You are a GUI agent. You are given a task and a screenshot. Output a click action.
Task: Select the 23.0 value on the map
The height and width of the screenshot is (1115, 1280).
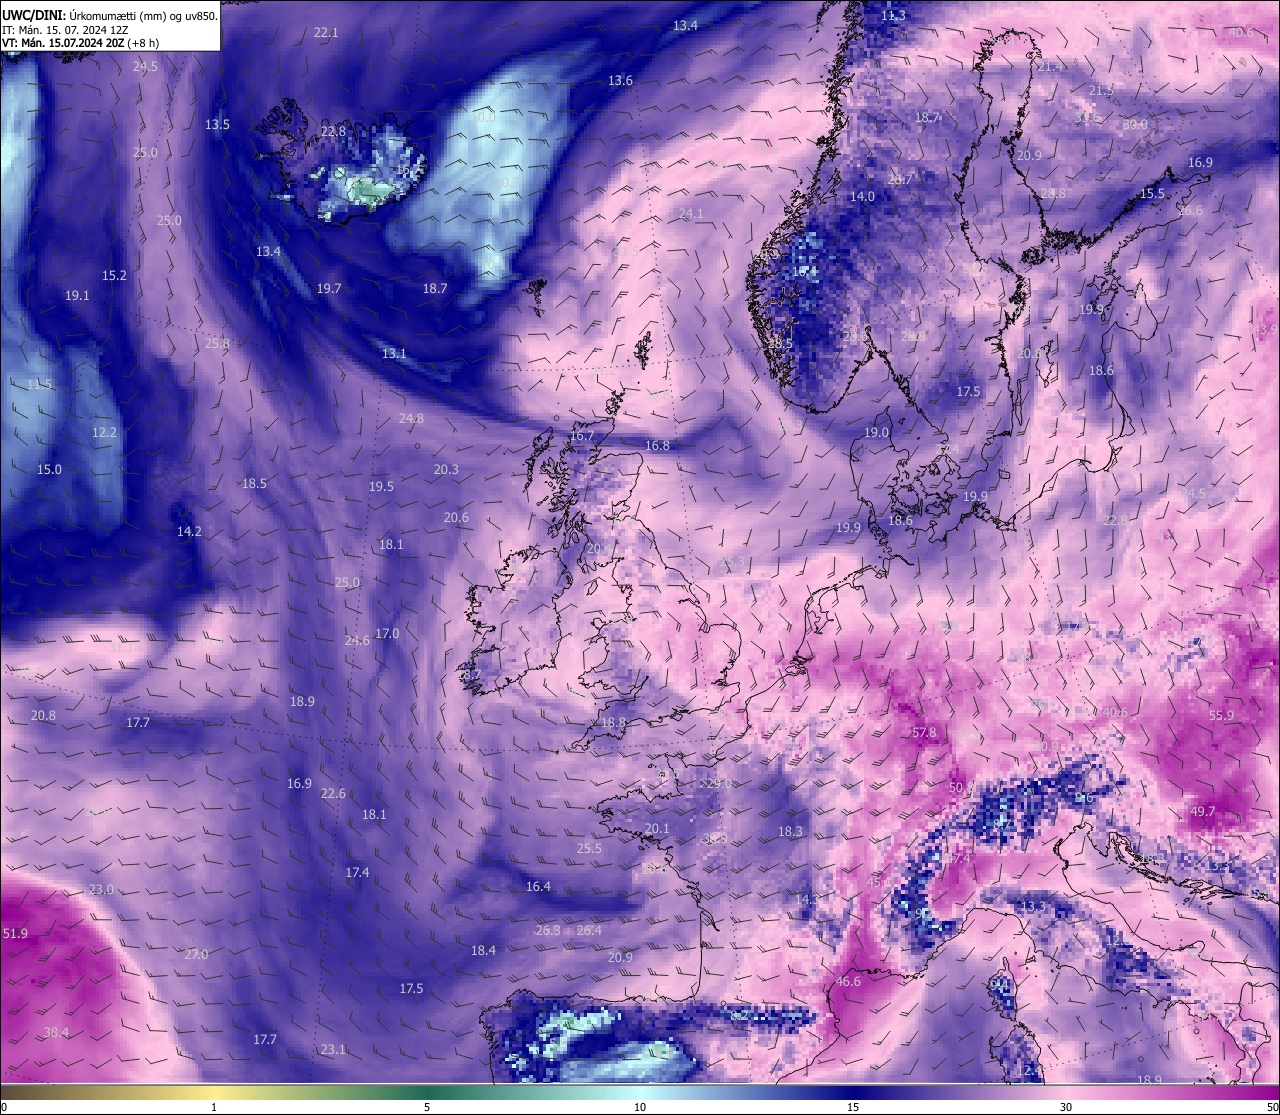pos(101,889)
